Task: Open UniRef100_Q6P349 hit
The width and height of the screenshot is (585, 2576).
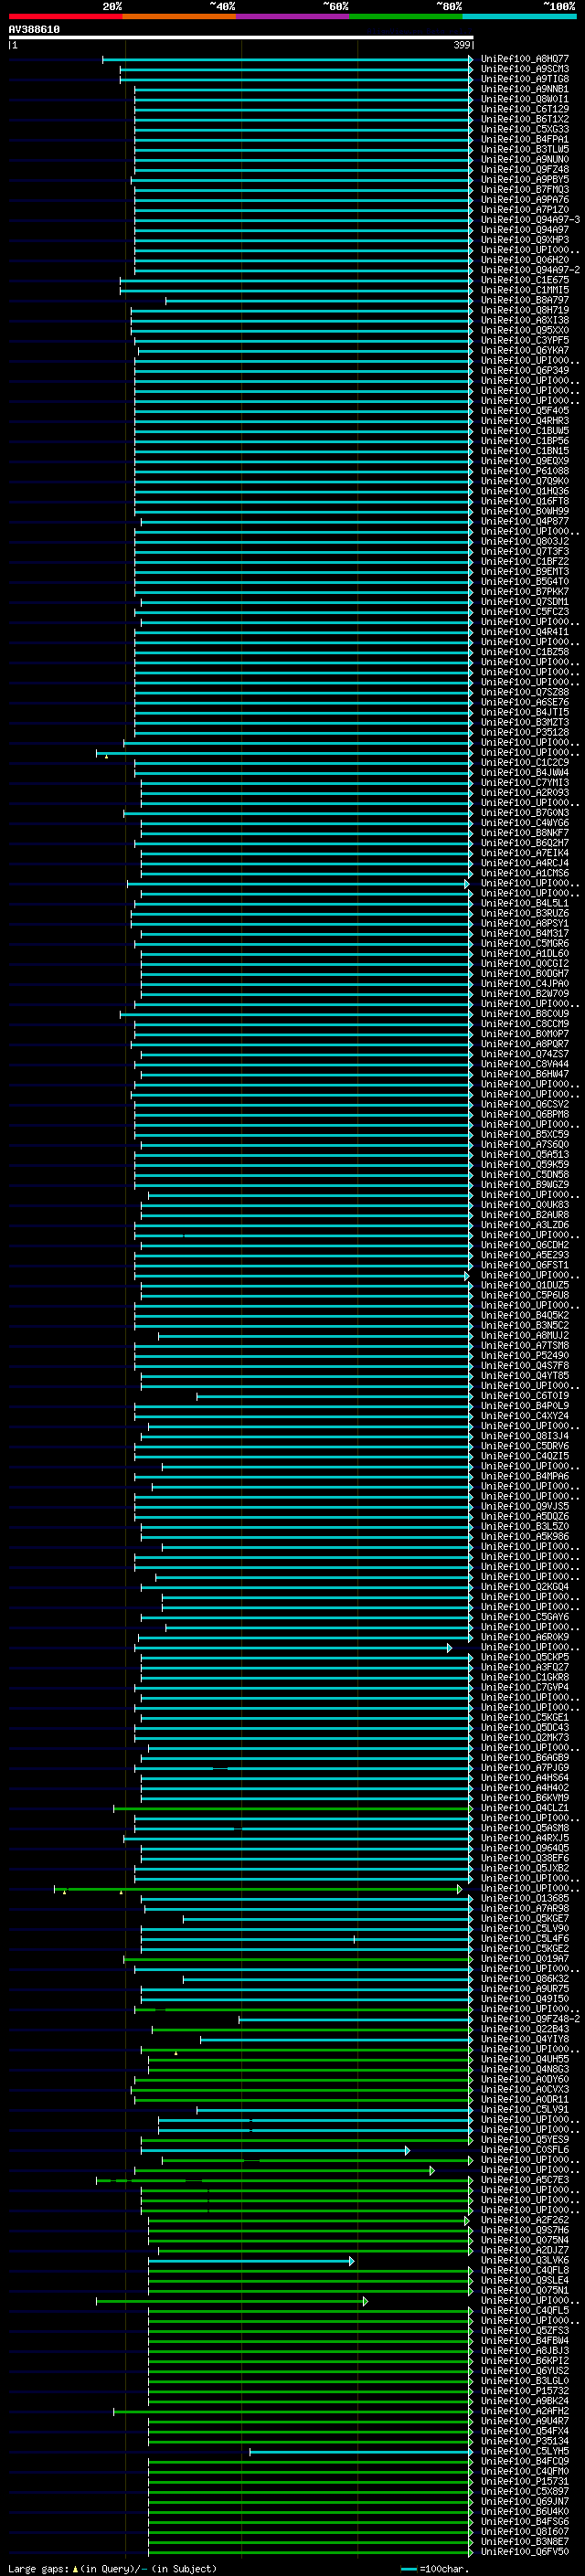Action: [524, 370]
